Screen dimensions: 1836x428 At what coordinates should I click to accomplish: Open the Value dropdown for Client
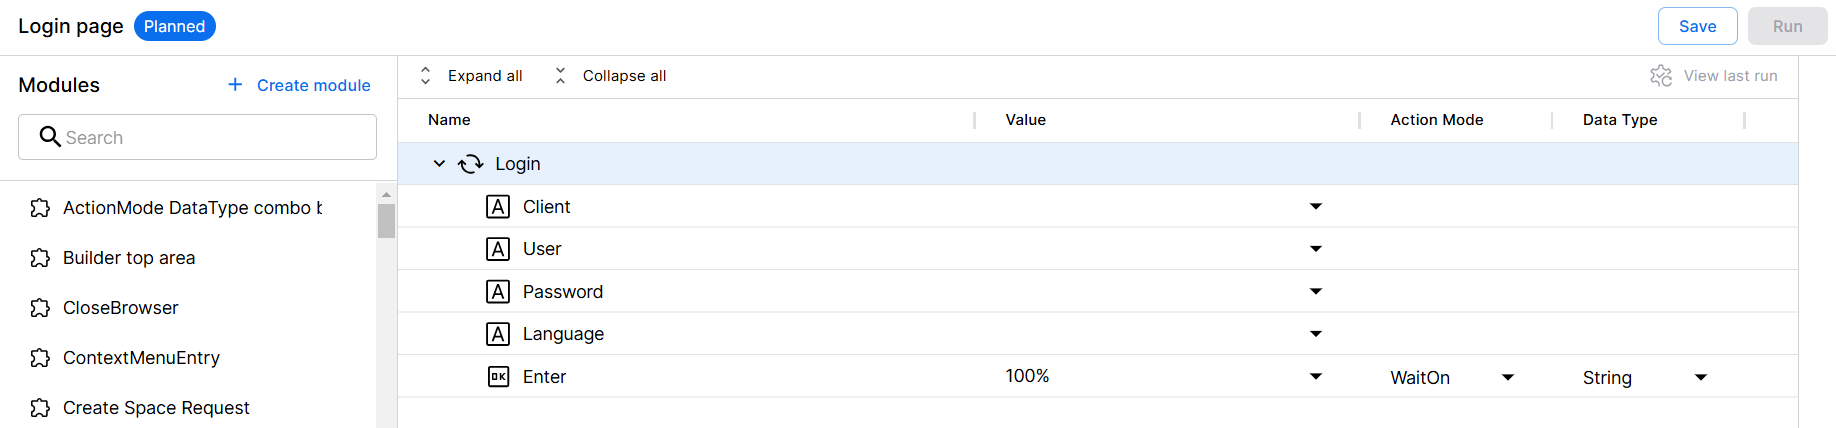[1316, 207]
